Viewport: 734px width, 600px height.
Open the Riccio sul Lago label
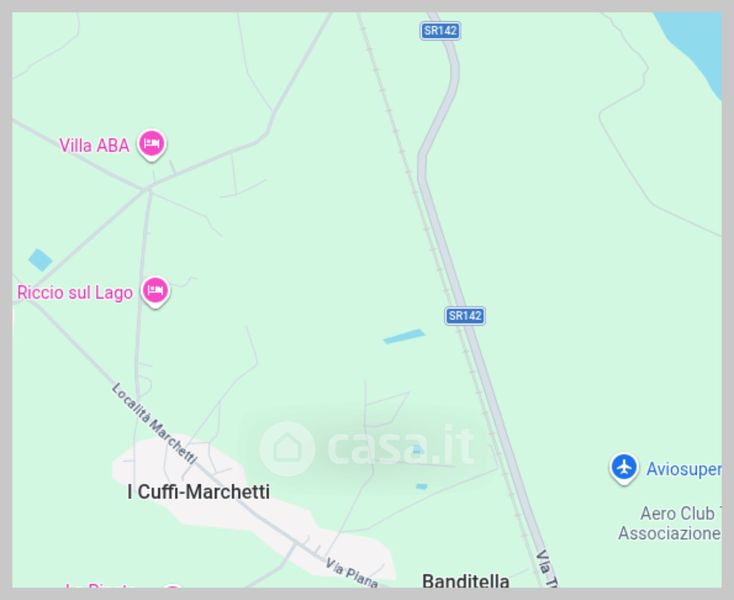click(x=75, y=293)
